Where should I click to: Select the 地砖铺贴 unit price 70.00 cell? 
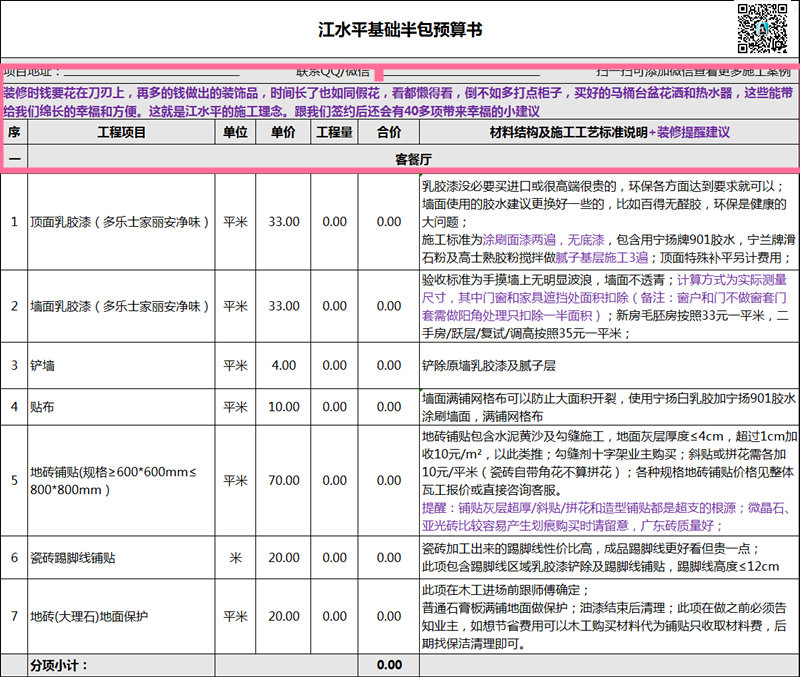[x=283, y=481]
